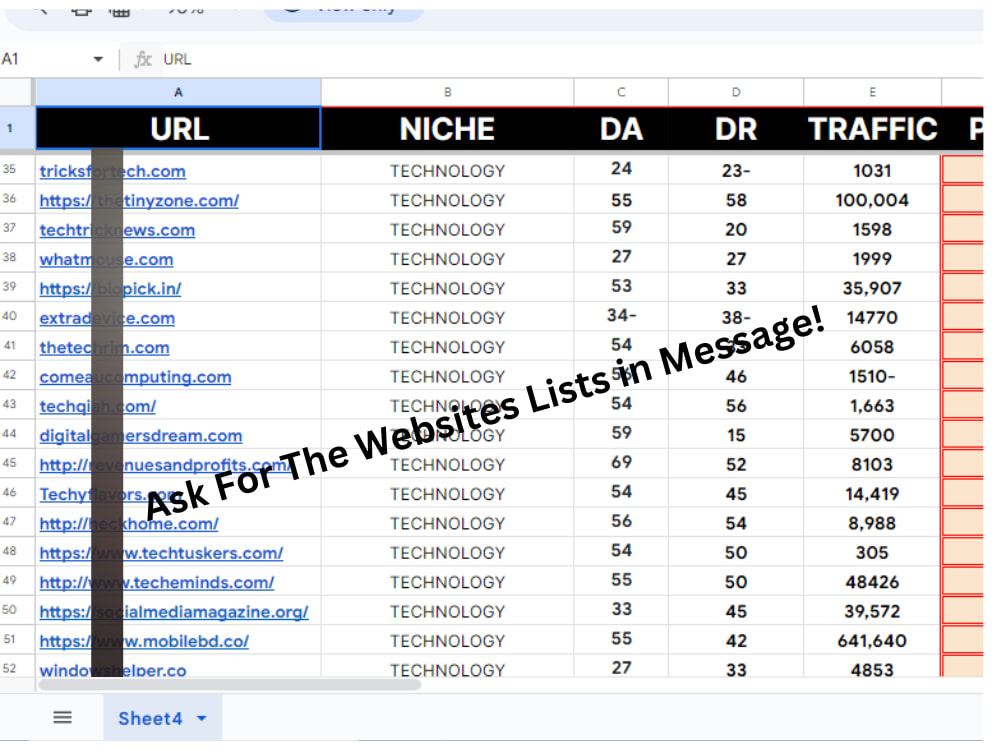Open the thetechrim.com link
1000x750 pixels.
click(x=105, y=348)
